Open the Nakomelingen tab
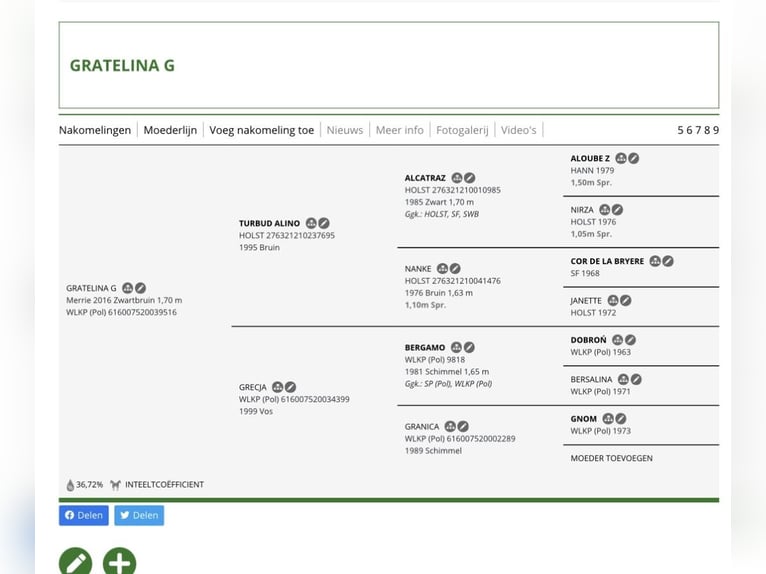The image size is (766, 574). pyautogui.click(x=95, y=130)
